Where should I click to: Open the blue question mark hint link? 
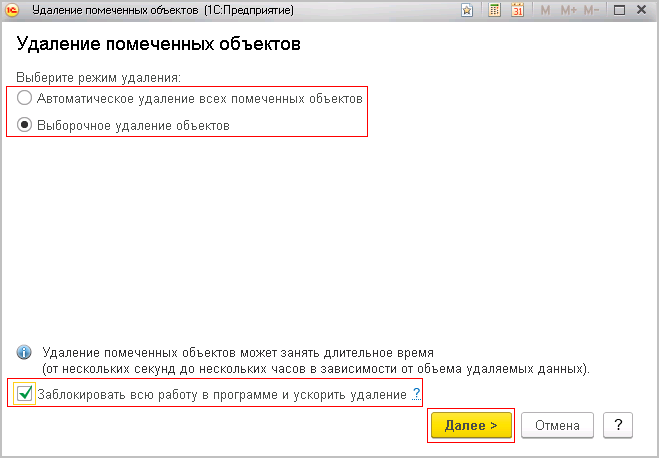pyautogui.click(x=416, y=394)
